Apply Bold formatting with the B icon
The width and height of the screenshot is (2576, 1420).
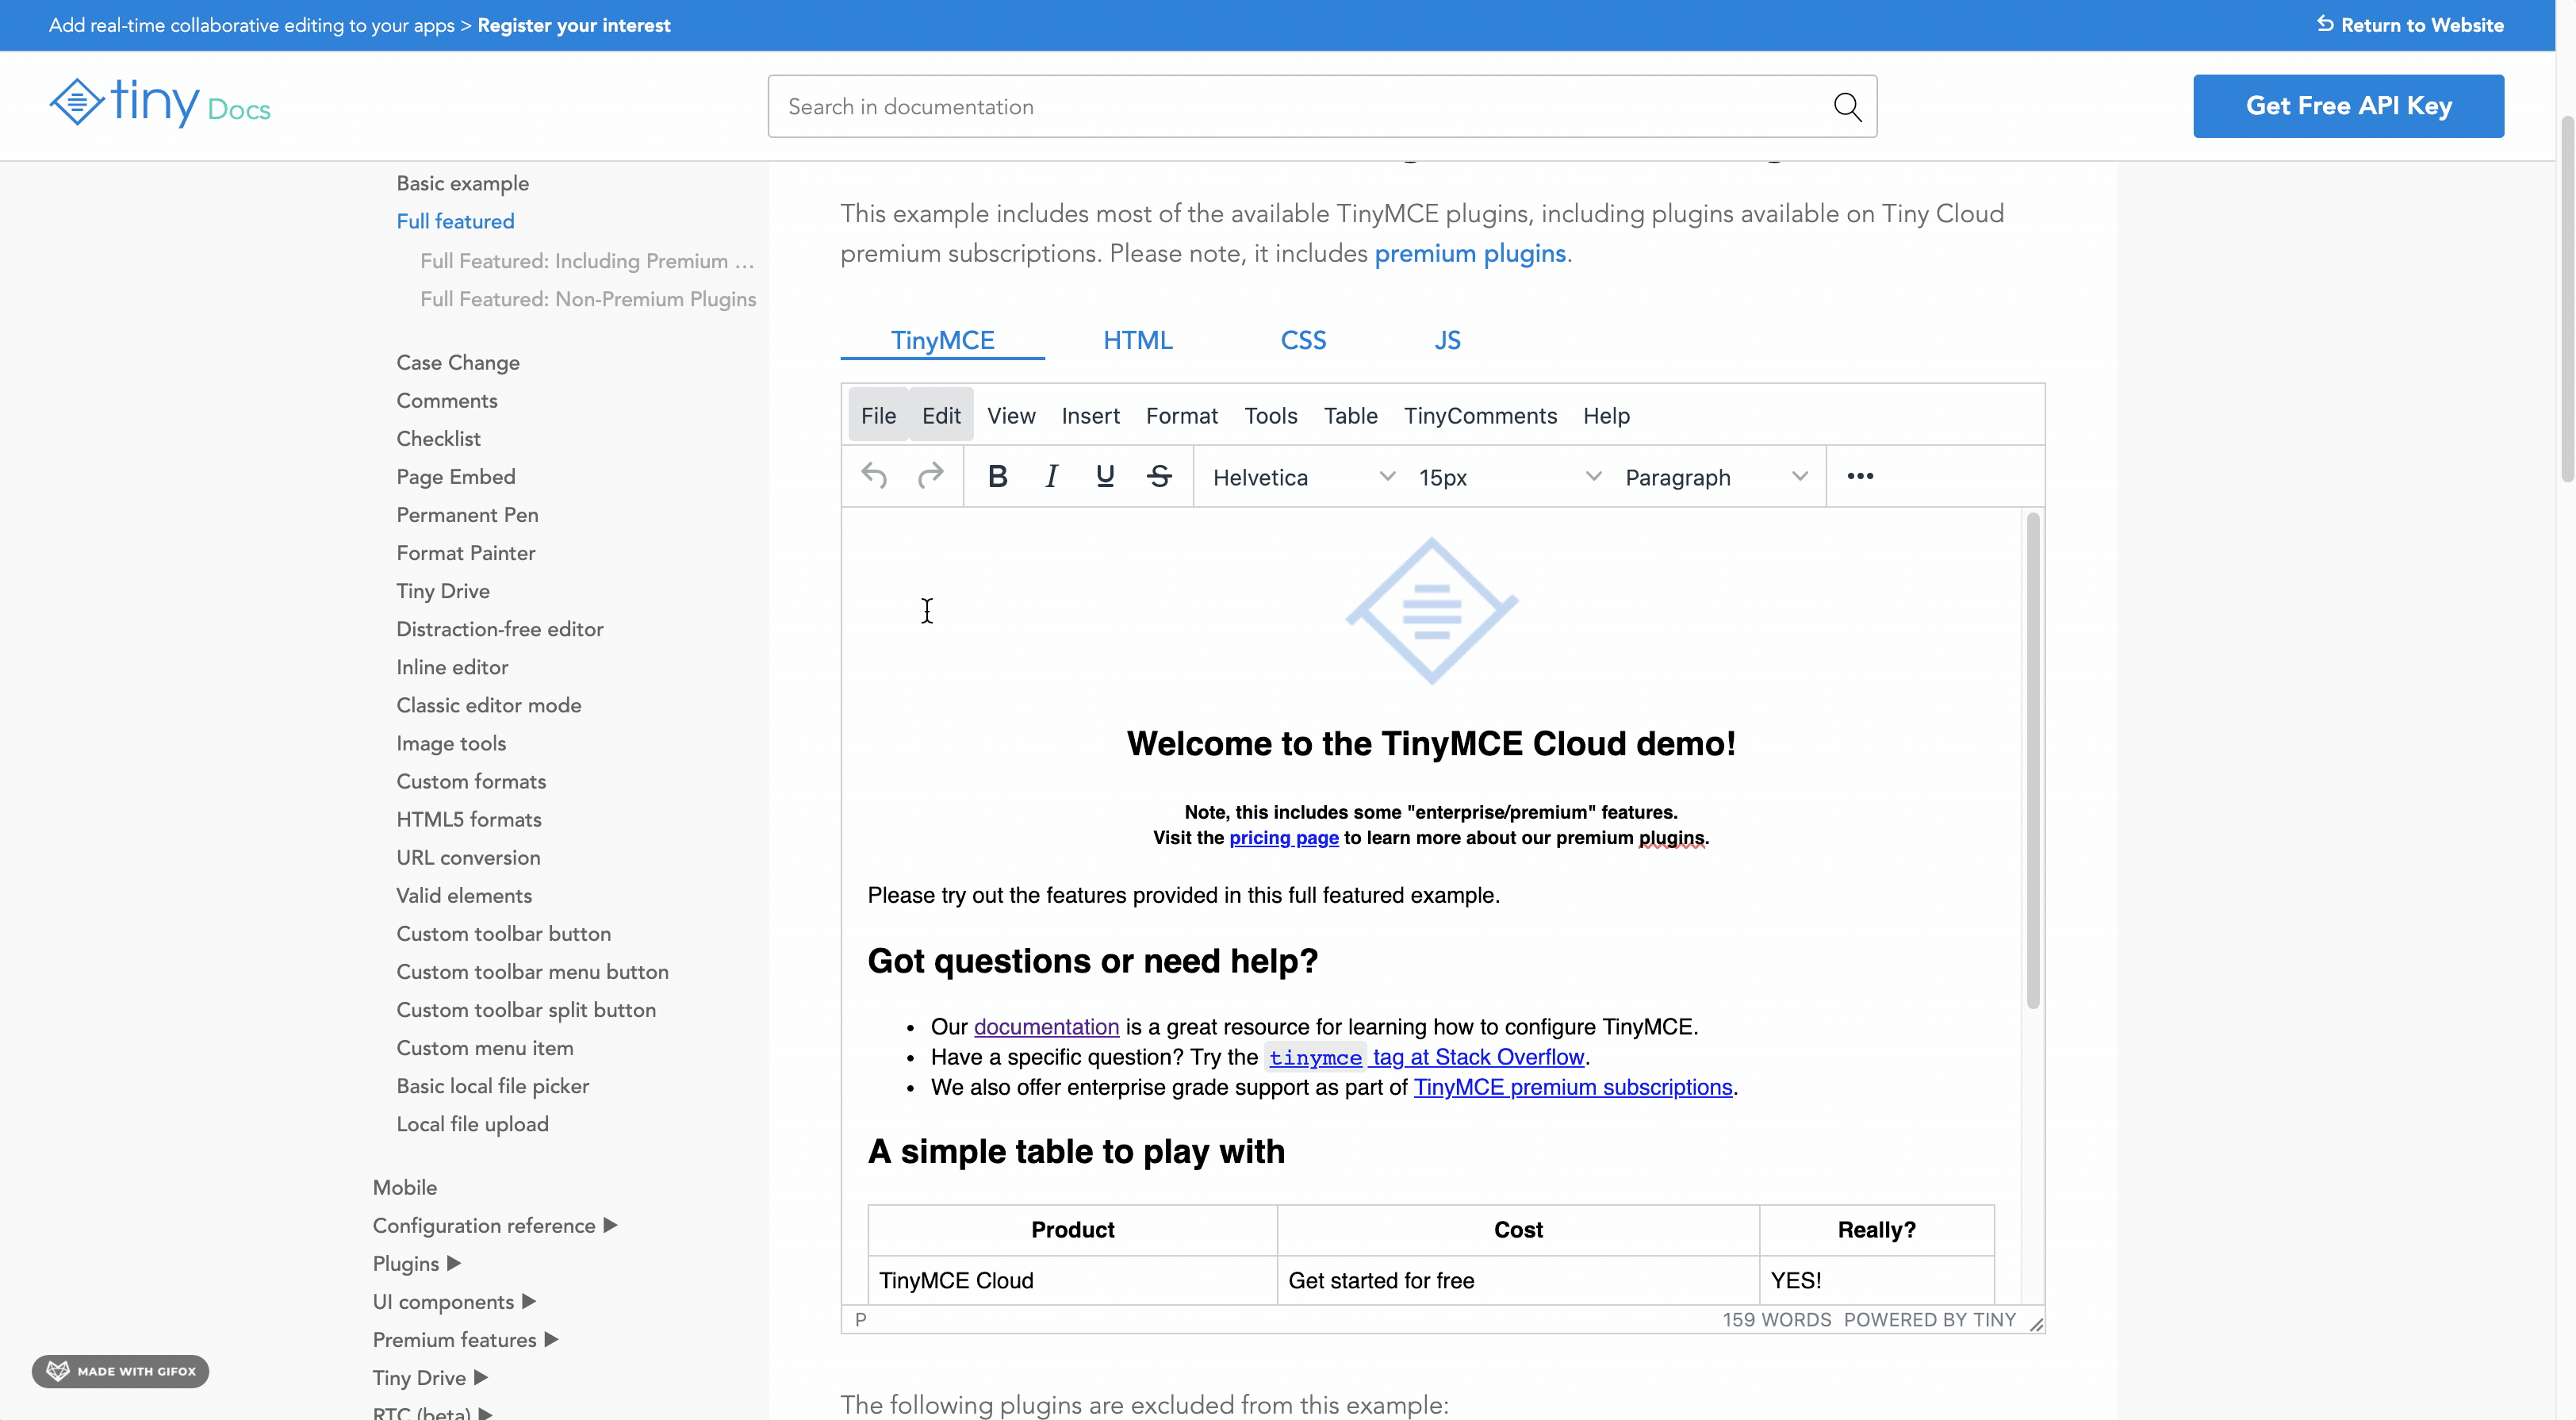(997, 476)
